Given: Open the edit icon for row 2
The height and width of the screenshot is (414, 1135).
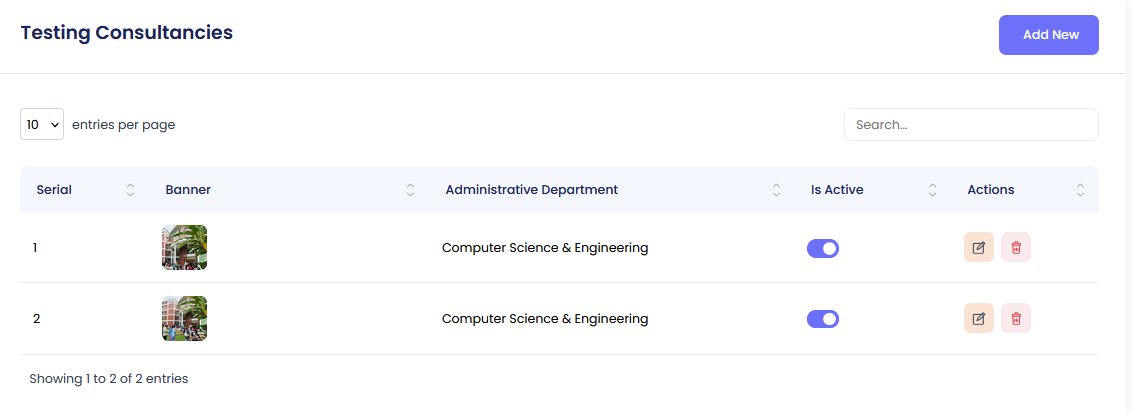Looking at the screenshot, I should tap(978, 318).
